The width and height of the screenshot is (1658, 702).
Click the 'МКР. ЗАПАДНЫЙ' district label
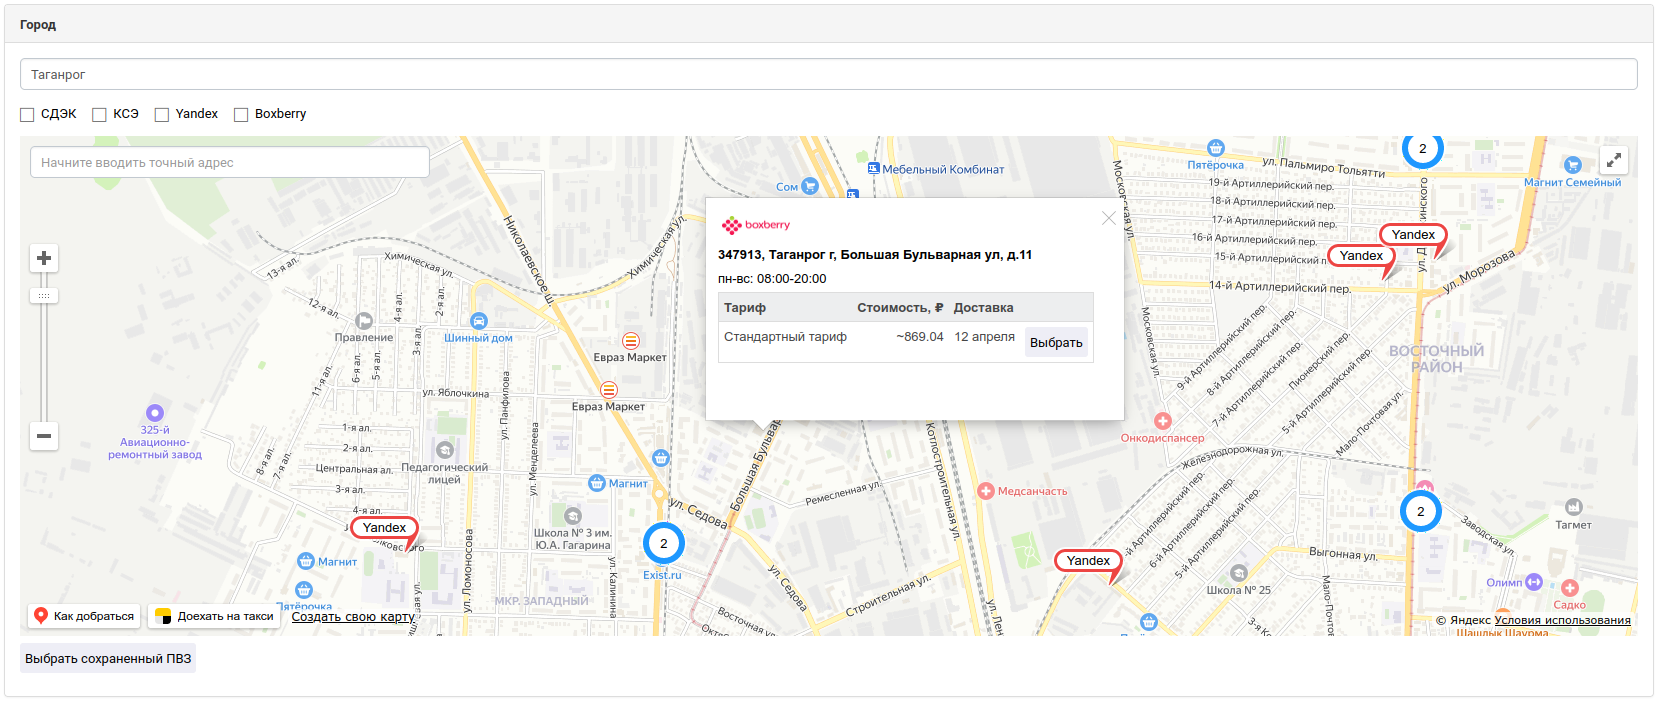point(541,601)
